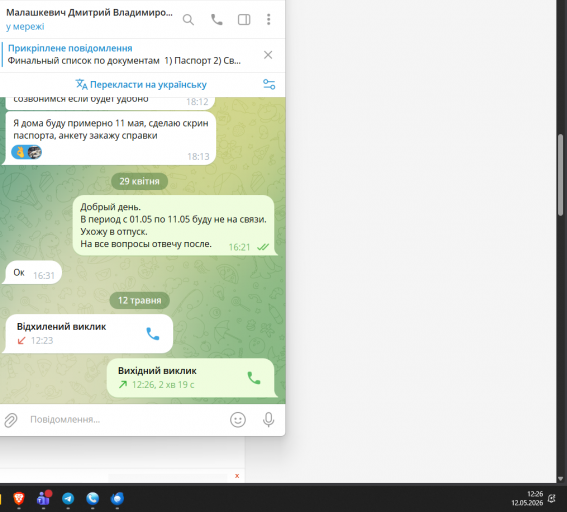This screenshot has height=512, width=567.
Task: Click the scrollbar down arrow in background window
Action: click(560, 479)
